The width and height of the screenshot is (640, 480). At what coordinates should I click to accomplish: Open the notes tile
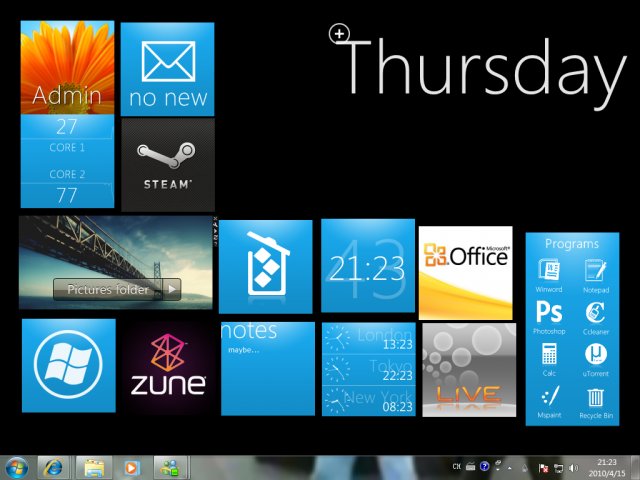click(x=268, y=369)
